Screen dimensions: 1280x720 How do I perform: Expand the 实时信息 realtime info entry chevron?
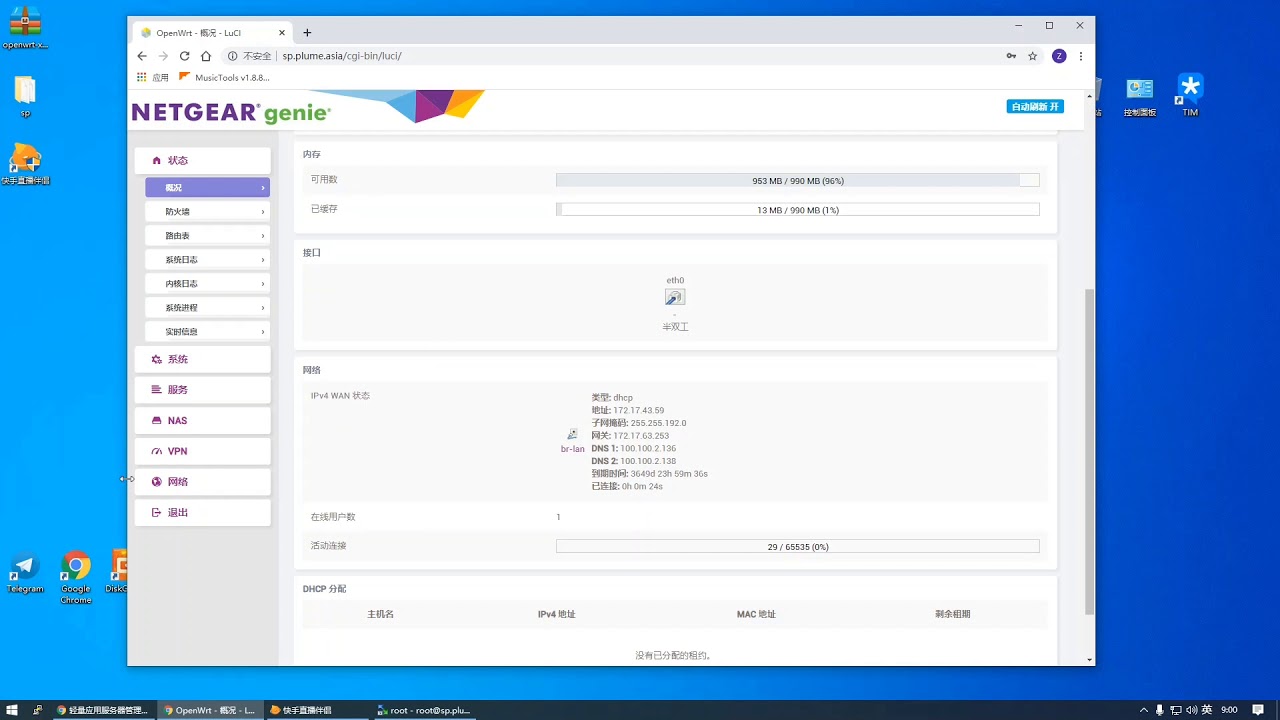(263, 332)
